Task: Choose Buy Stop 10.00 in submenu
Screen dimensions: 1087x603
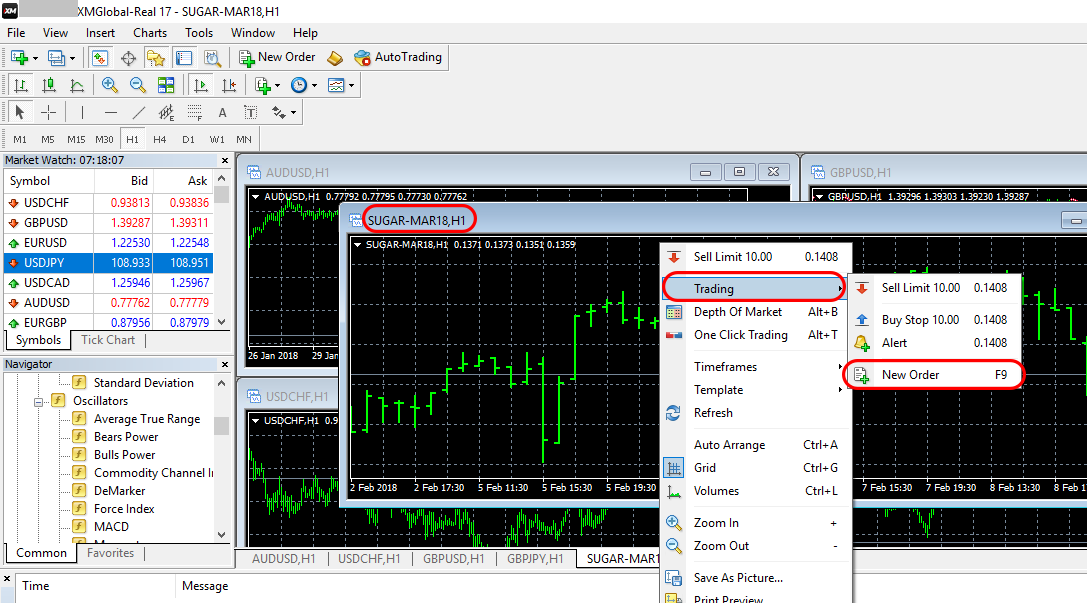Action: (x=934, y=320)
